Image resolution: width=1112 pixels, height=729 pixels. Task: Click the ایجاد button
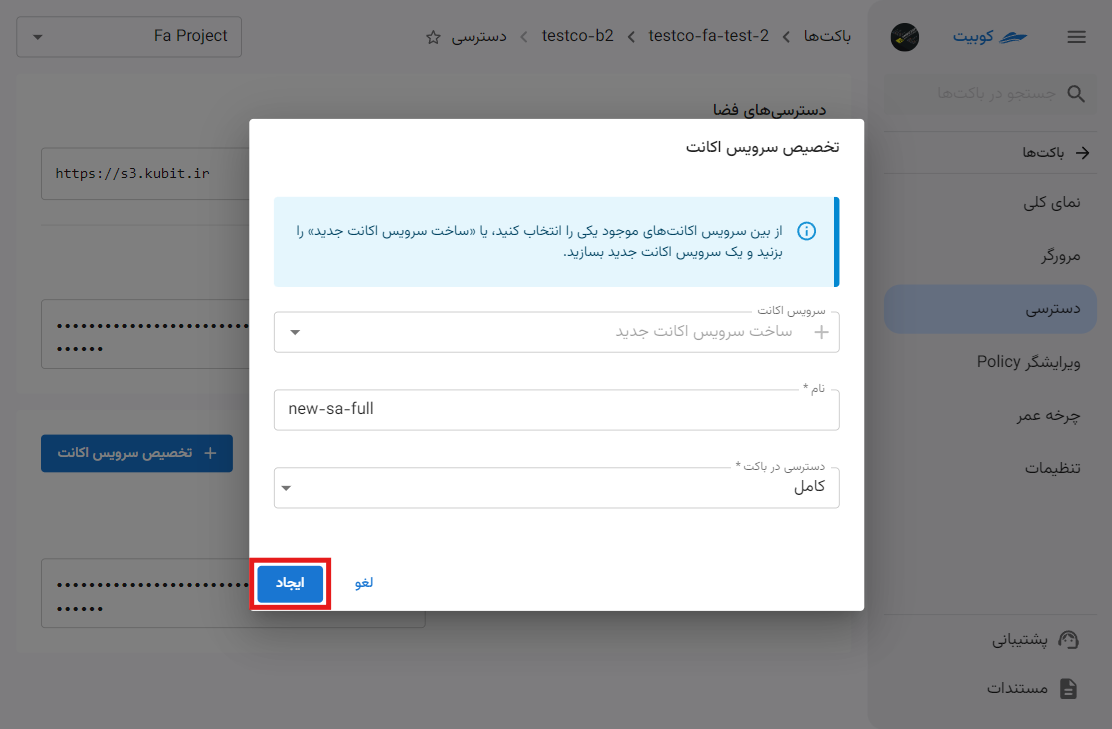click(x=290, y=583)
